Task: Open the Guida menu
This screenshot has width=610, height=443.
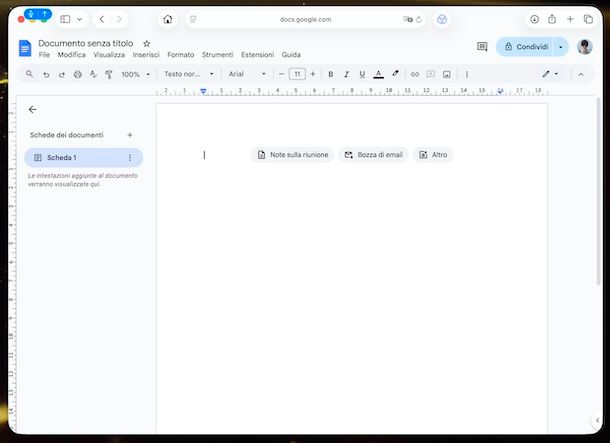Action: tap(291, 55)
